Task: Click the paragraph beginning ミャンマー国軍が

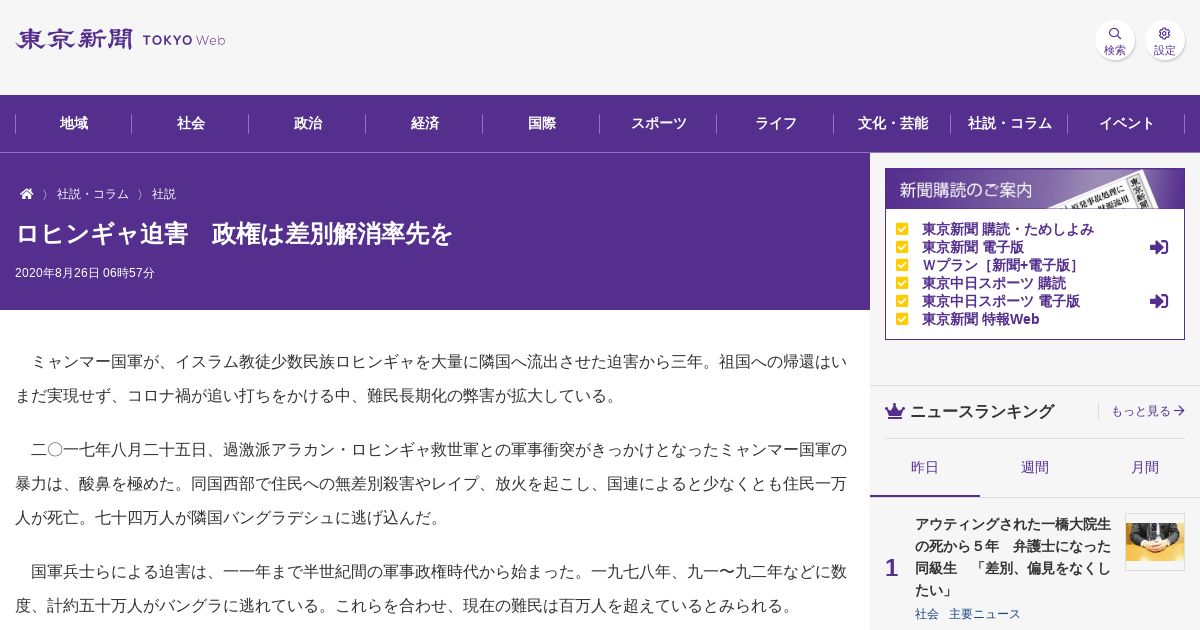Action: click(x=431, y=379)
